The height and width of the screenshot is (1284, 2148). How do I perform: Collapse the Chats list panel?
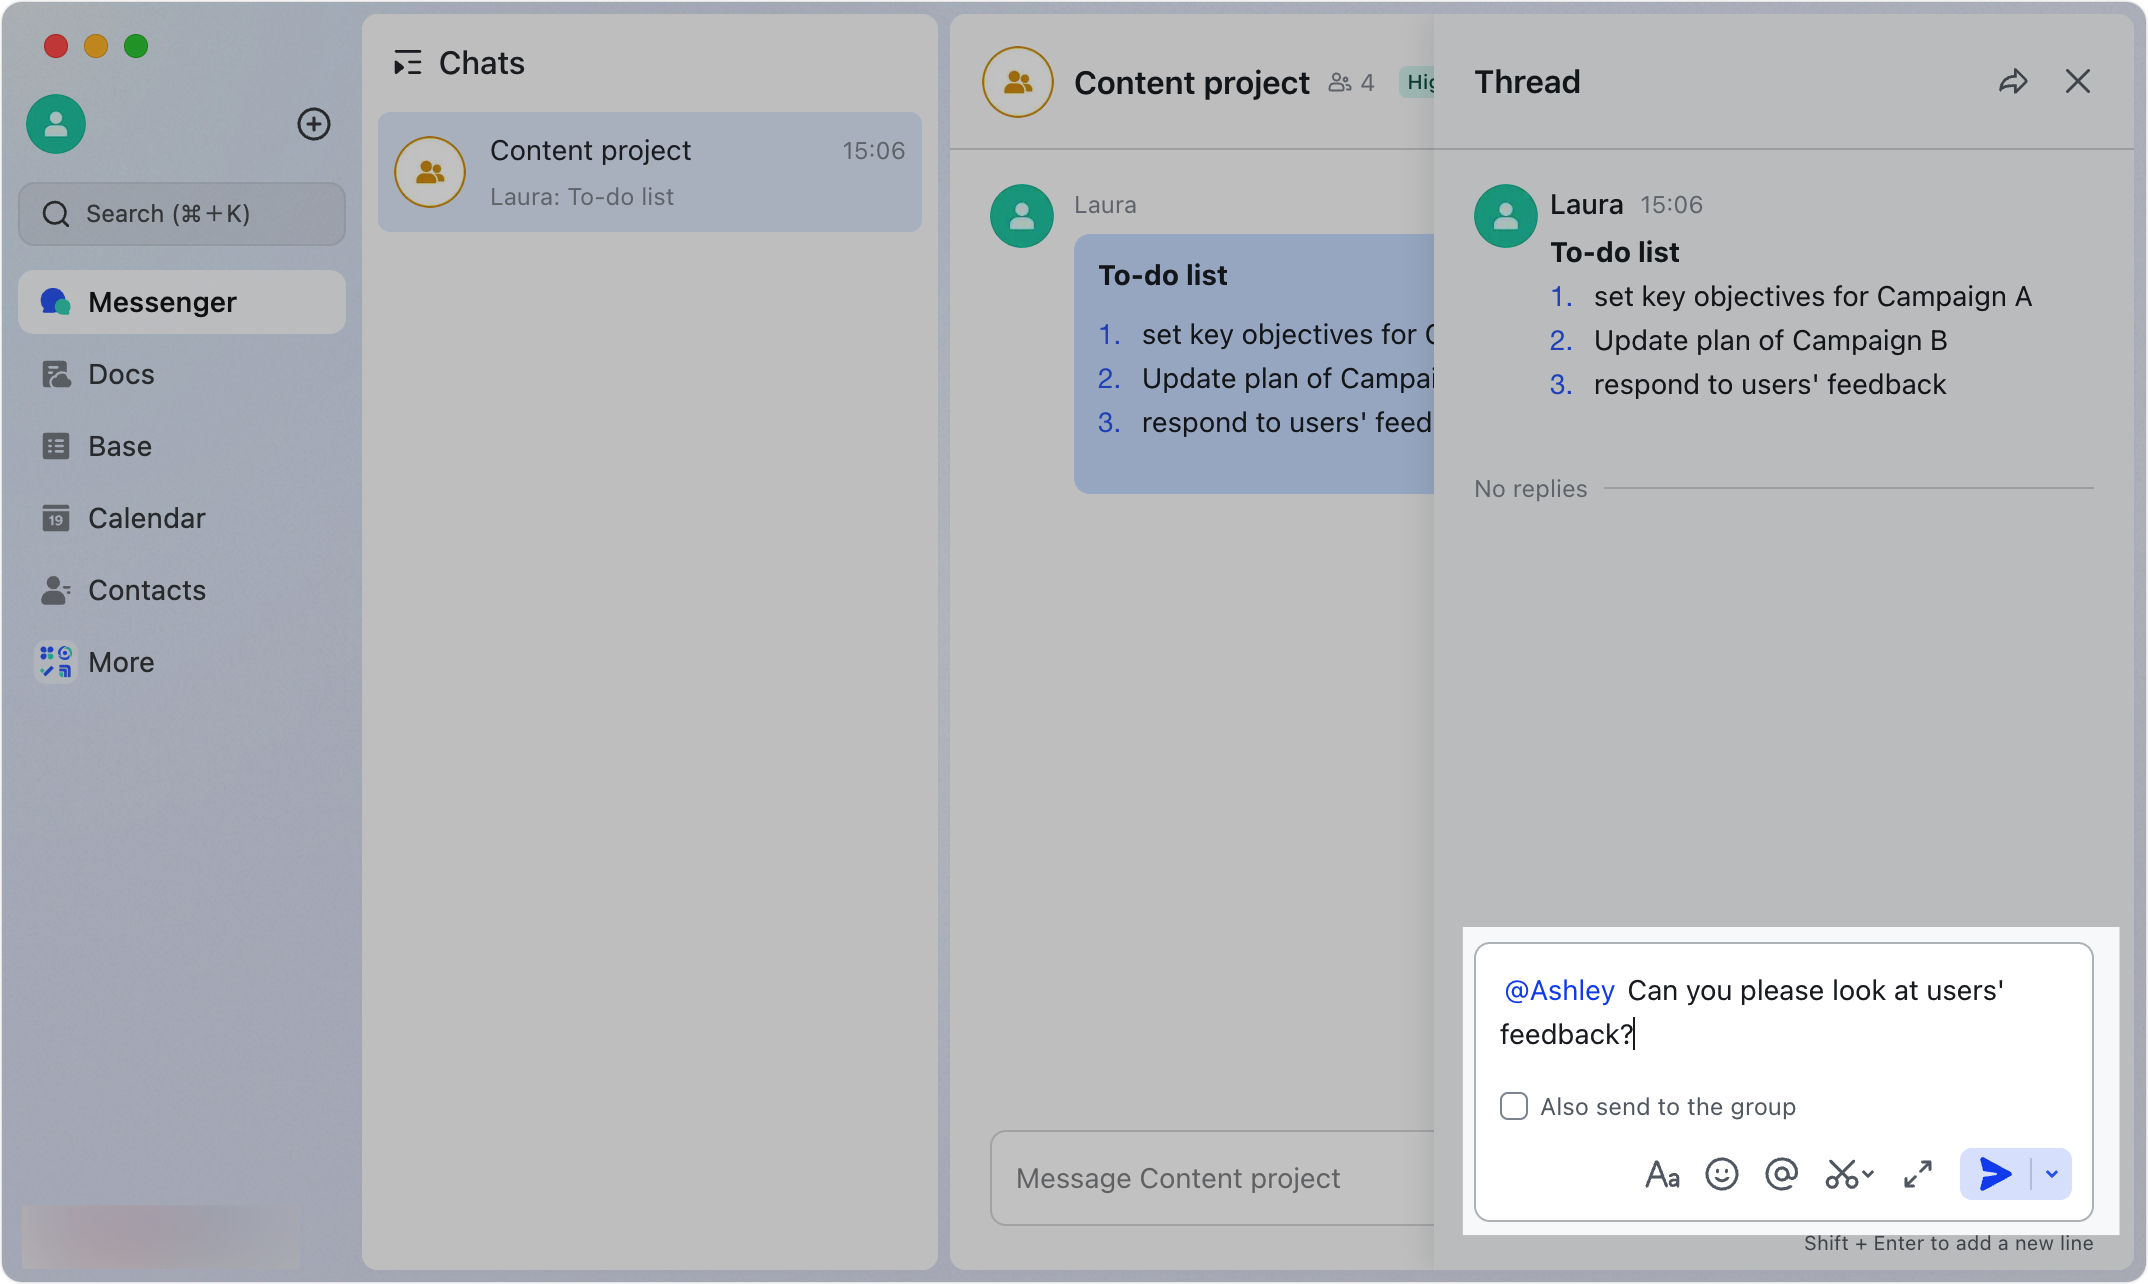tap(407, 63)
